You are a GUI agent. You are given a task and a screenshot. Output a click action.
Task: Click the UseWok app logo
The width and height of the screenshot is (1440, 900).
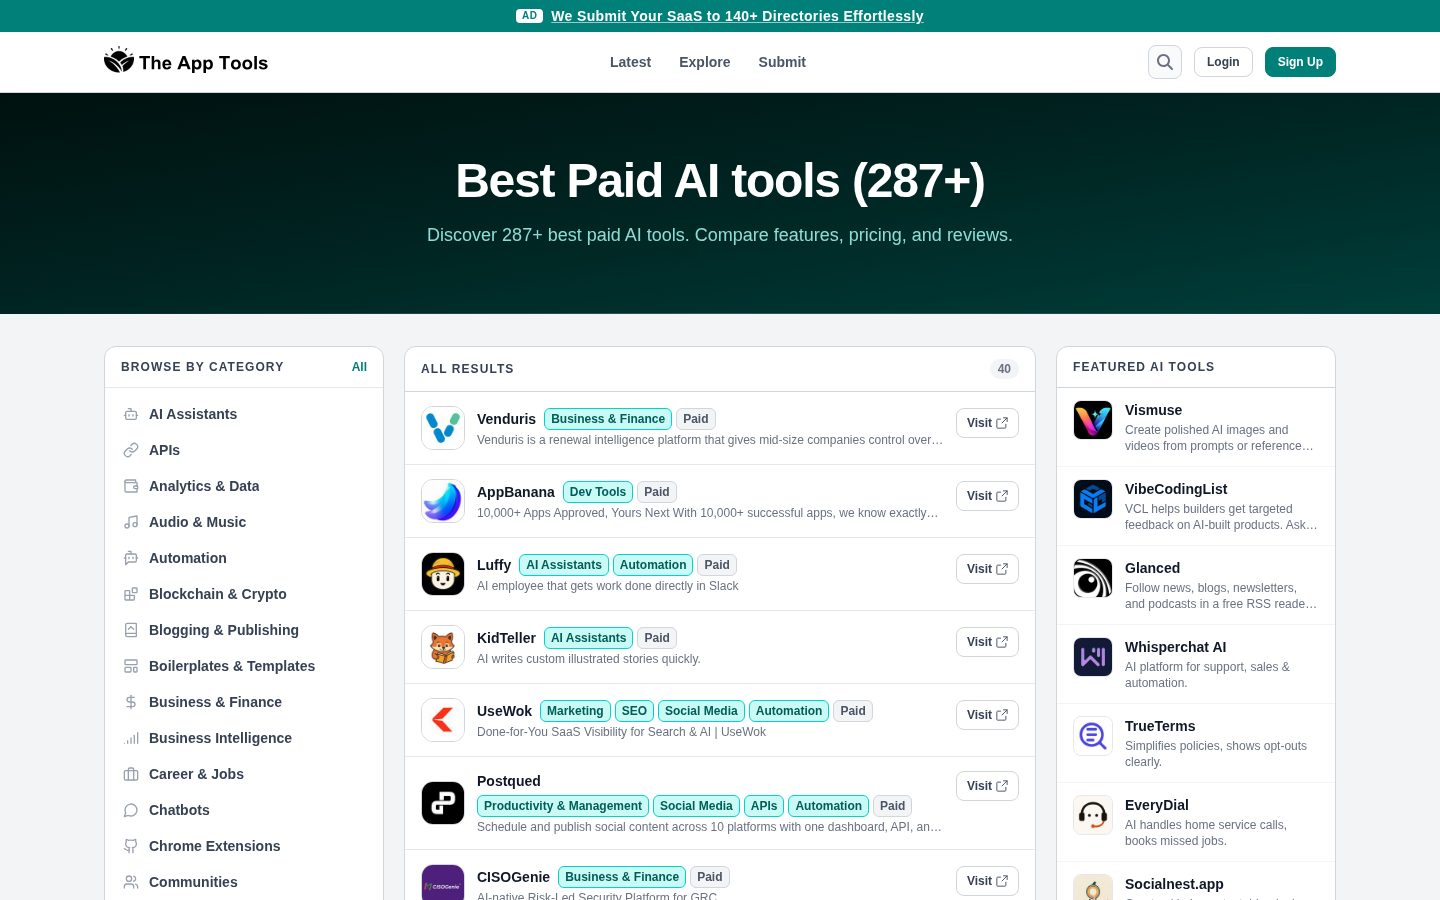click(x=443, y=720)
